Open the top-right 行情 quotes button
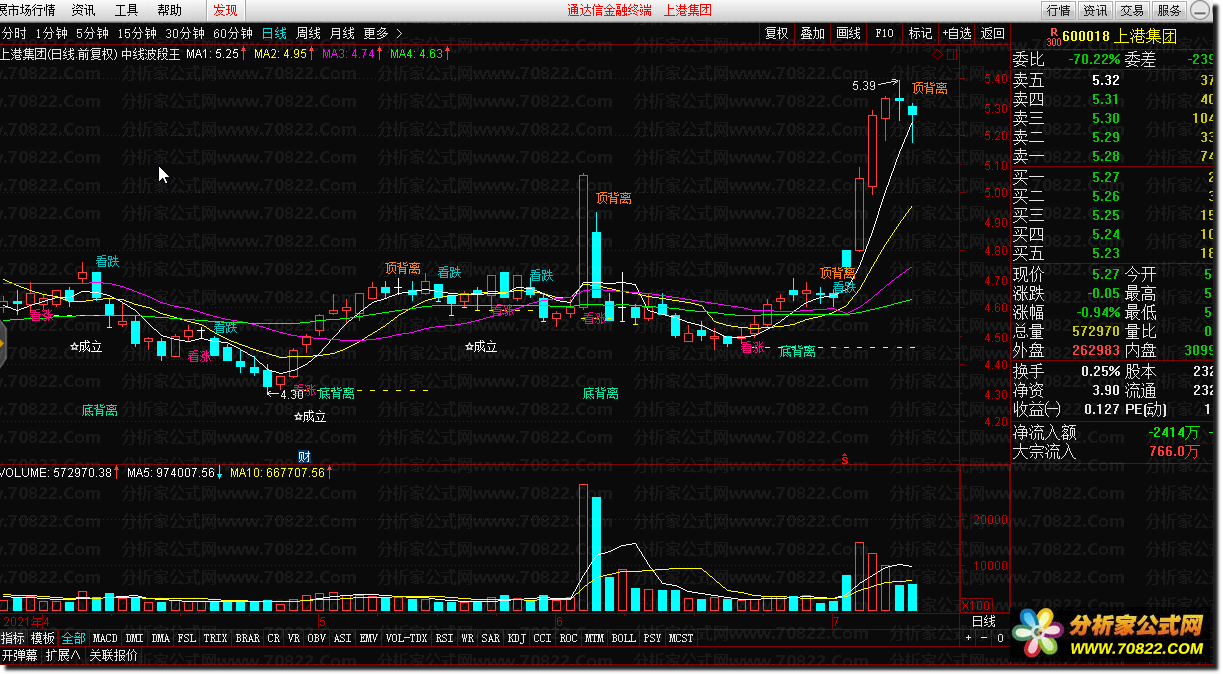The width and height of the screenshot is (1223, 674). coord(1058,10)
